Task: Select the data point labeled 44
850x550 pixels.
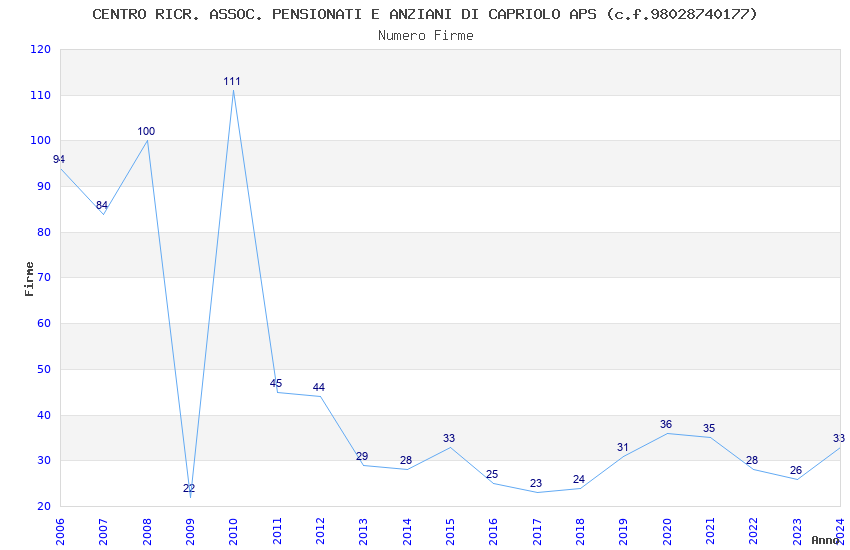Action: (319, 387)
